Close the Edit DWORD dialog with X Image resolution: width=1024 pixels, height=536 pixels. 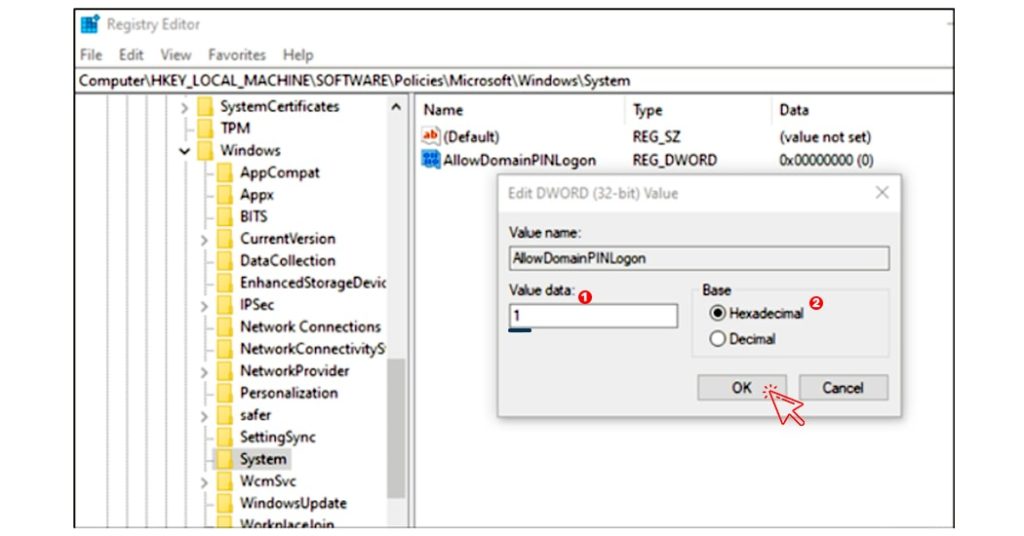(882, 193)
